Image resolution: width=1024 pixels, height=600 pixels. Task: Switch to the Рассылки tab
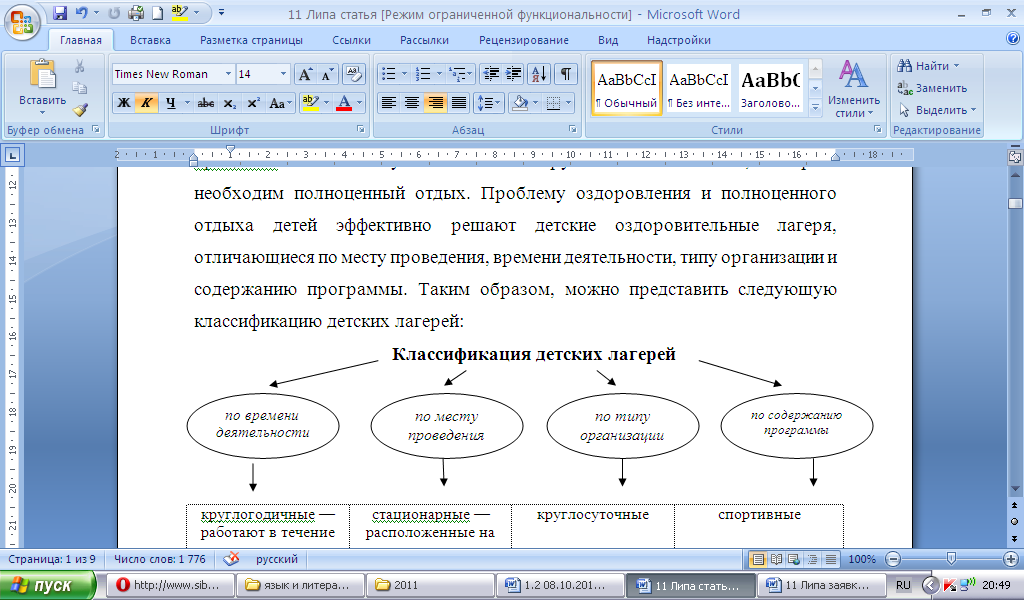coord(424,40)
